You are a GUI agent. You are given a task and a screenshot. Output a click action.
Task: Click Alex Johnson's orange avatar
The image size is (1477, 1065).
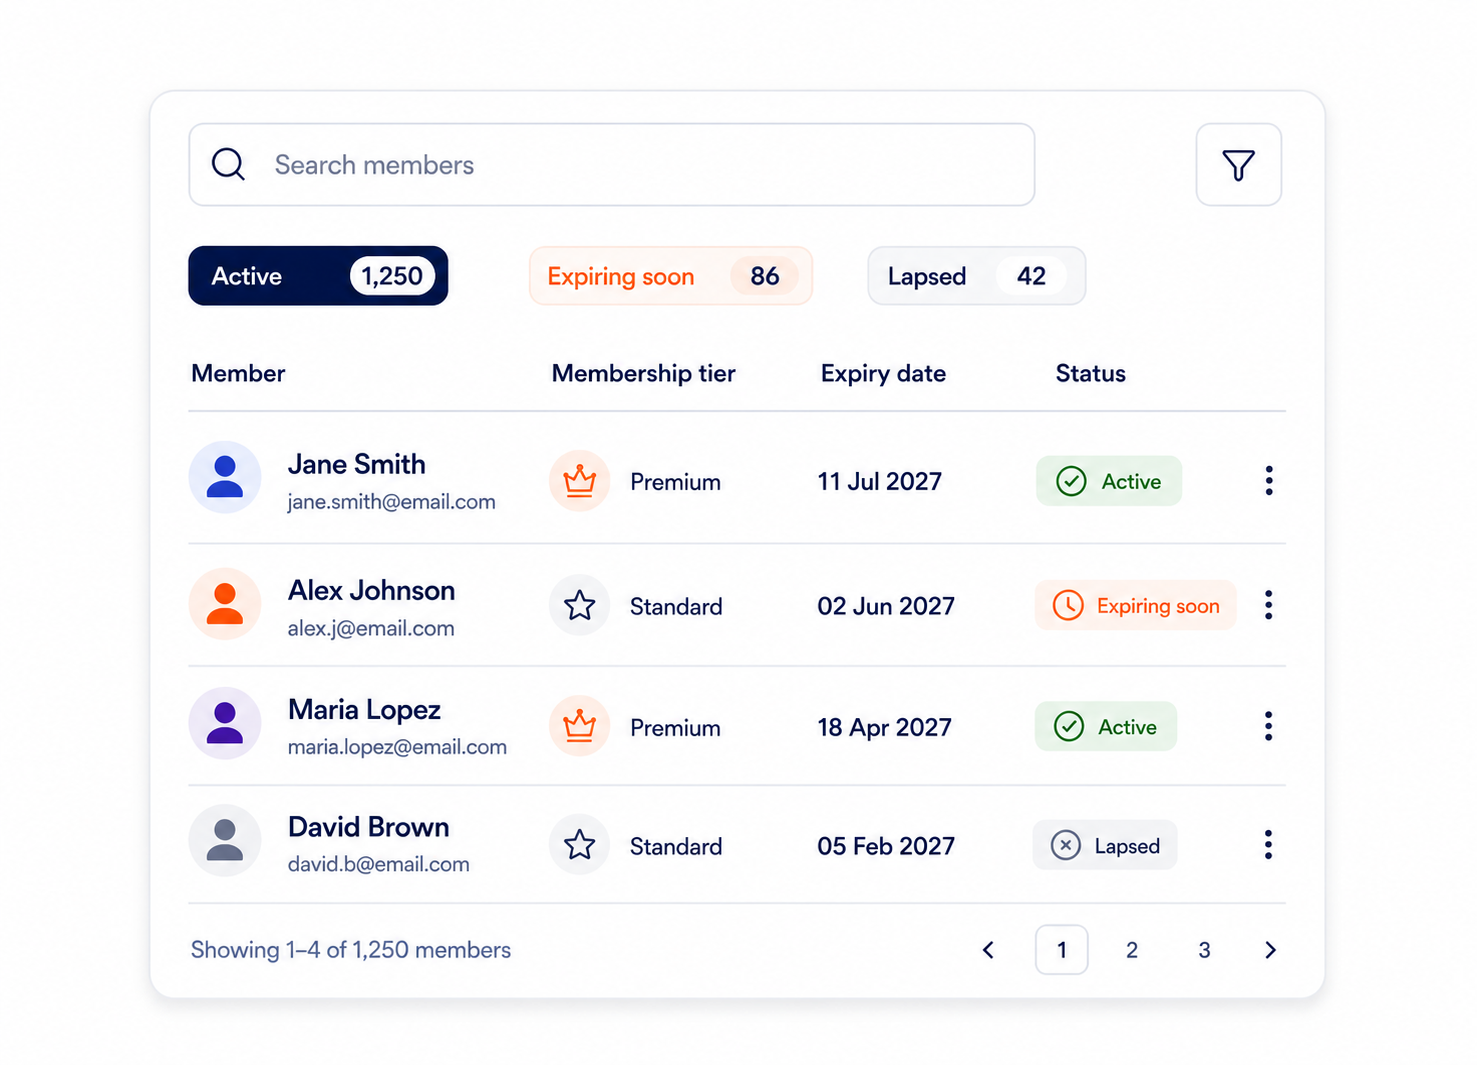[225, 604]
